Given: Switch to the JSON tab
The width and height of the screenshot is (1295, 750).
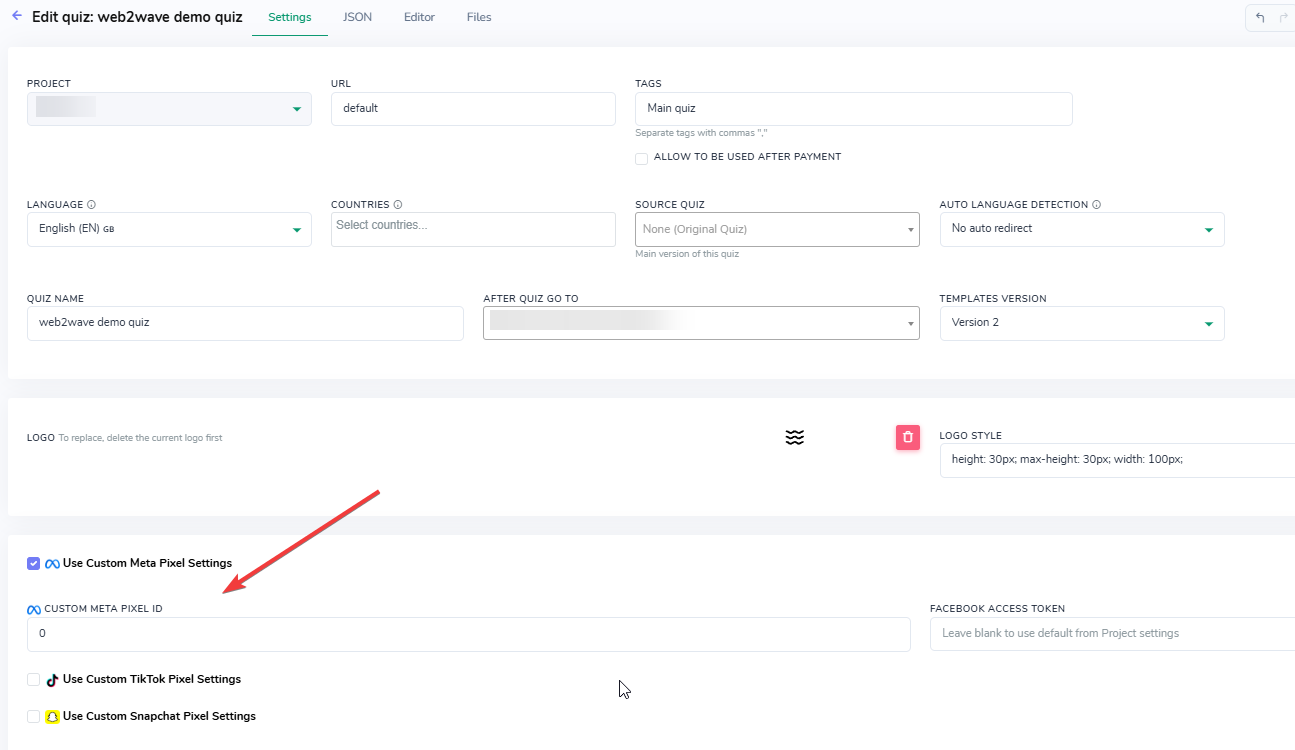Looking at the screenshot, I should [x=357, y=17].
